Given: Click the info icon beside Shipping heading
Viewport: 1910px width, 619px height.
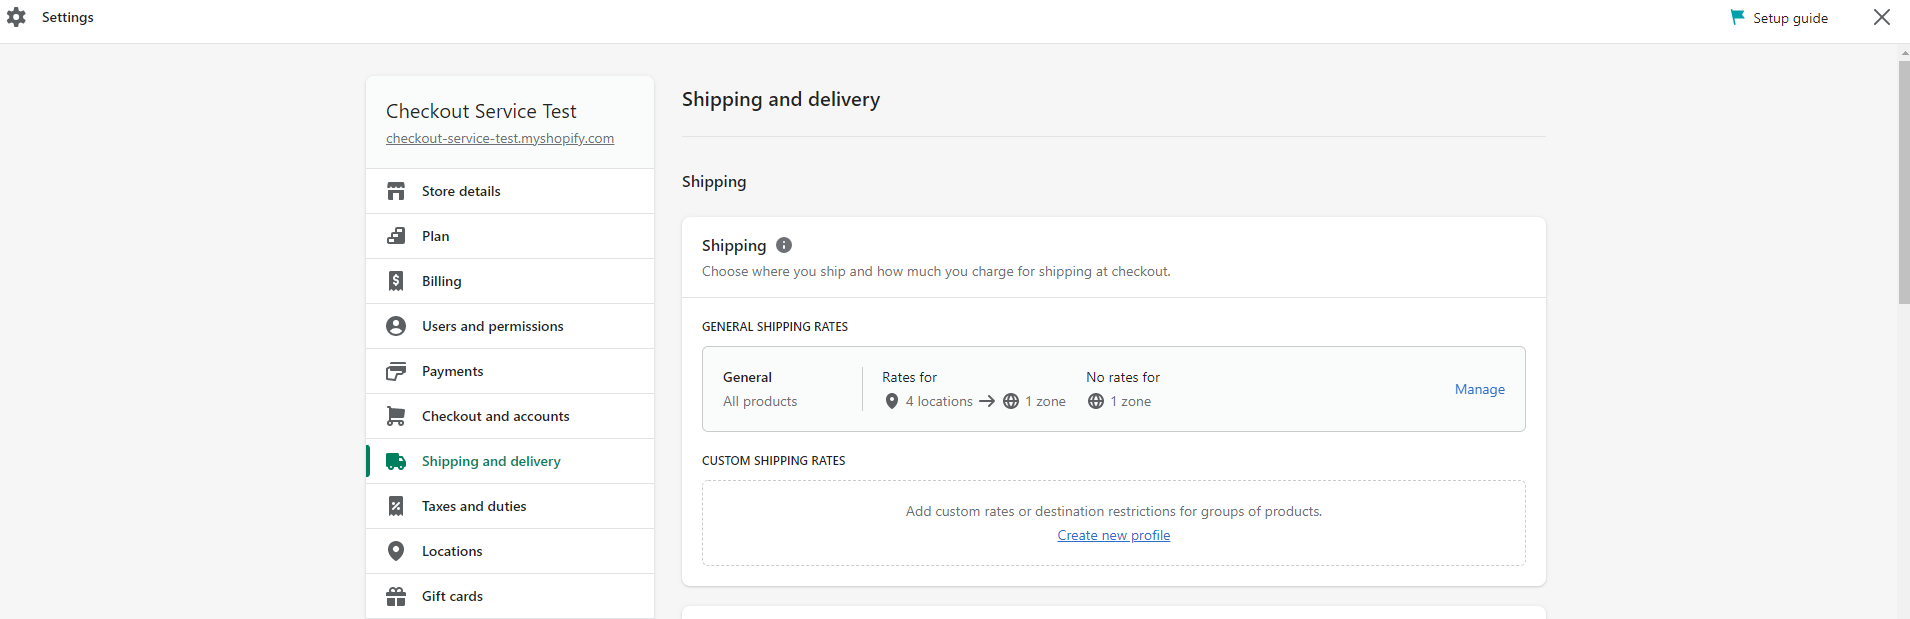Looking at the screenshot, I should (784, 245).
